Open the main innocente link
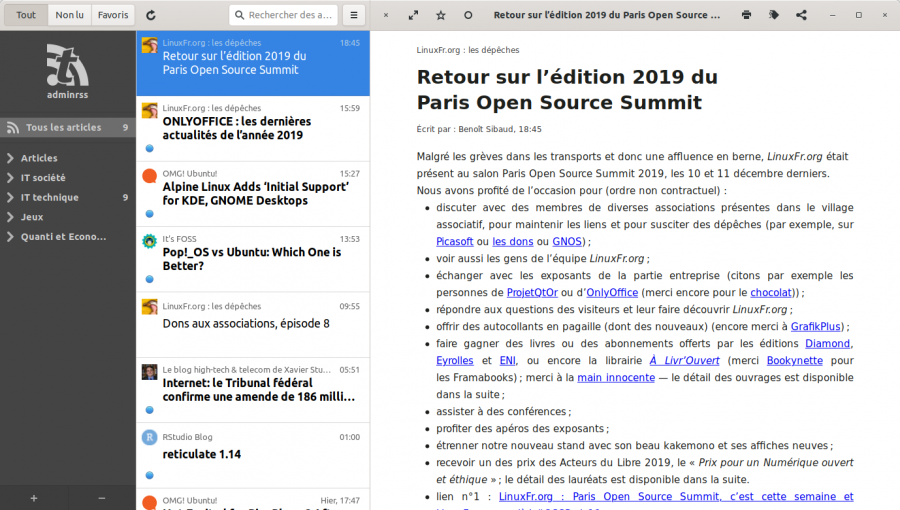Viewport: 900px width, 510px height. [616, 377]
